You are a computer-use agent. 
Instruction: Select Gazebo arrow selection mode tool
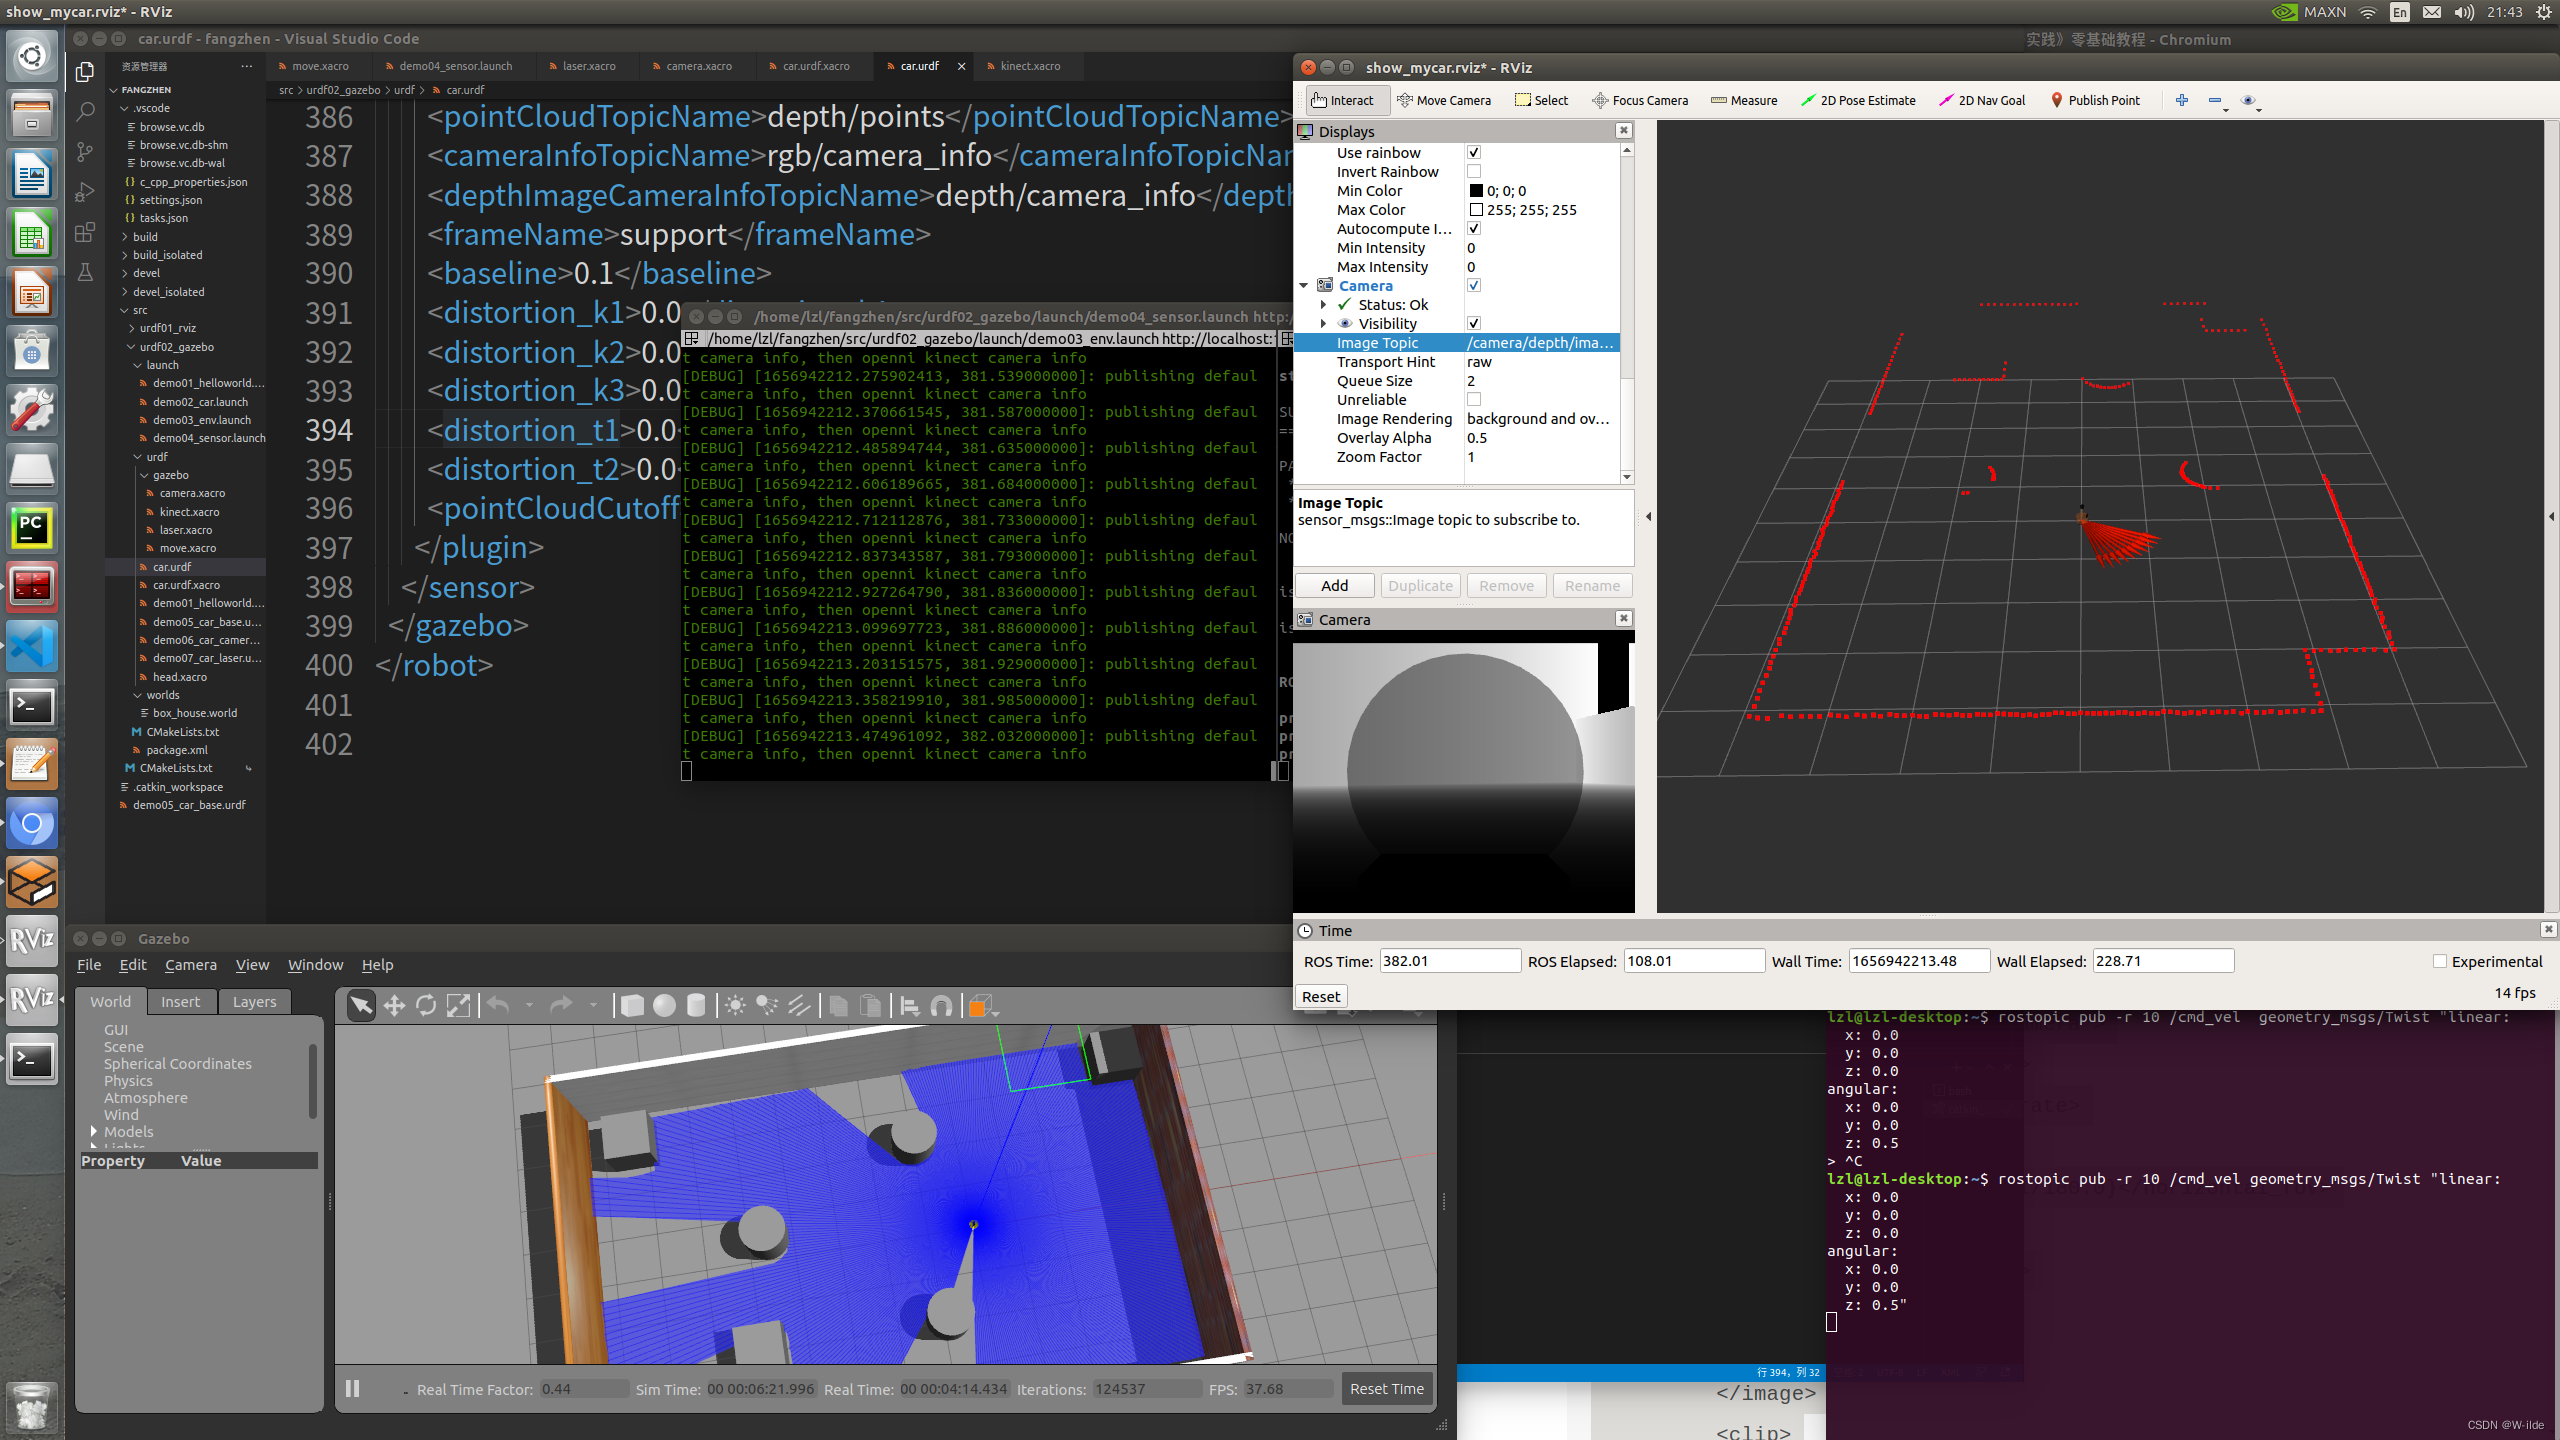361,1006
